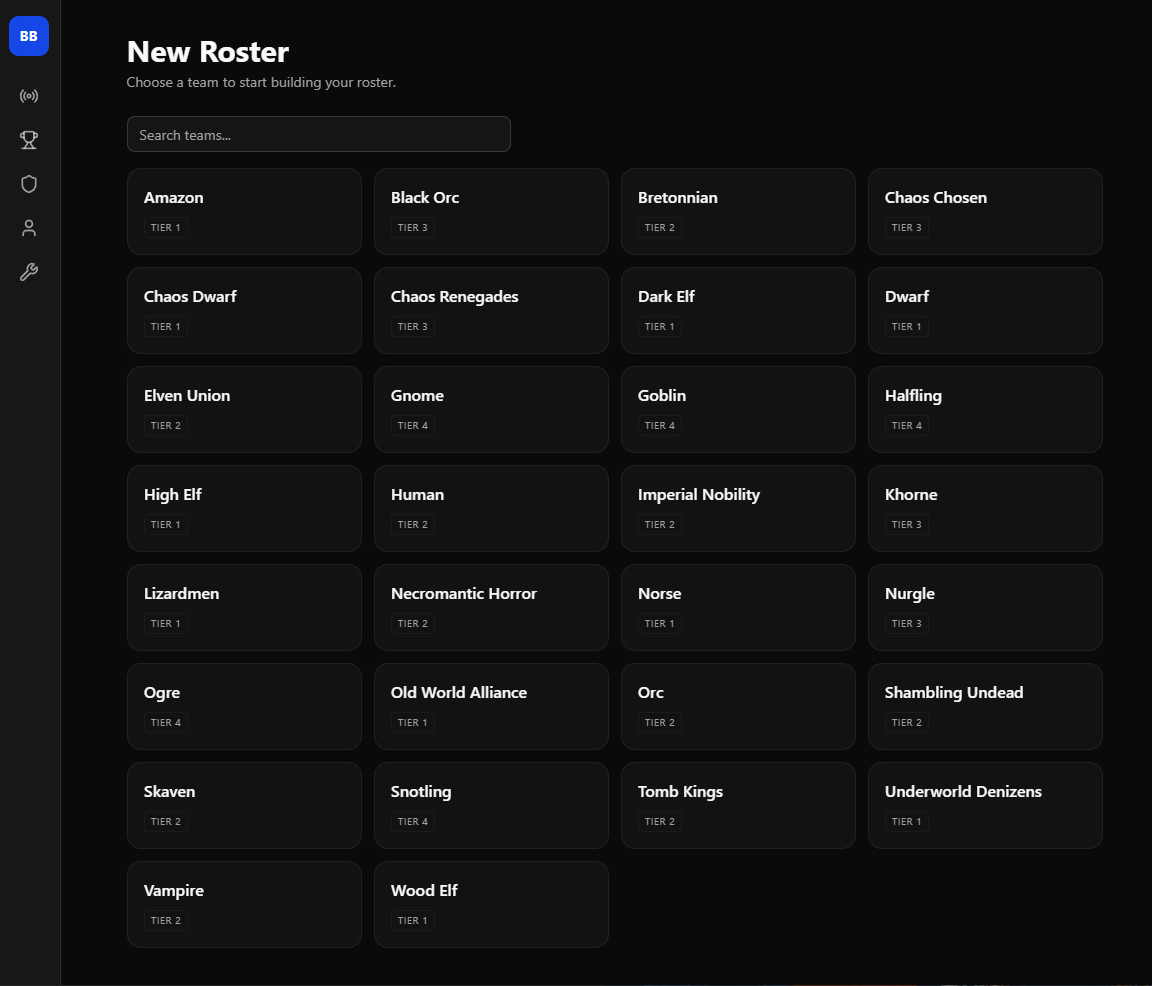Choose the Underworld Denizens team

[x=985, y=805]
